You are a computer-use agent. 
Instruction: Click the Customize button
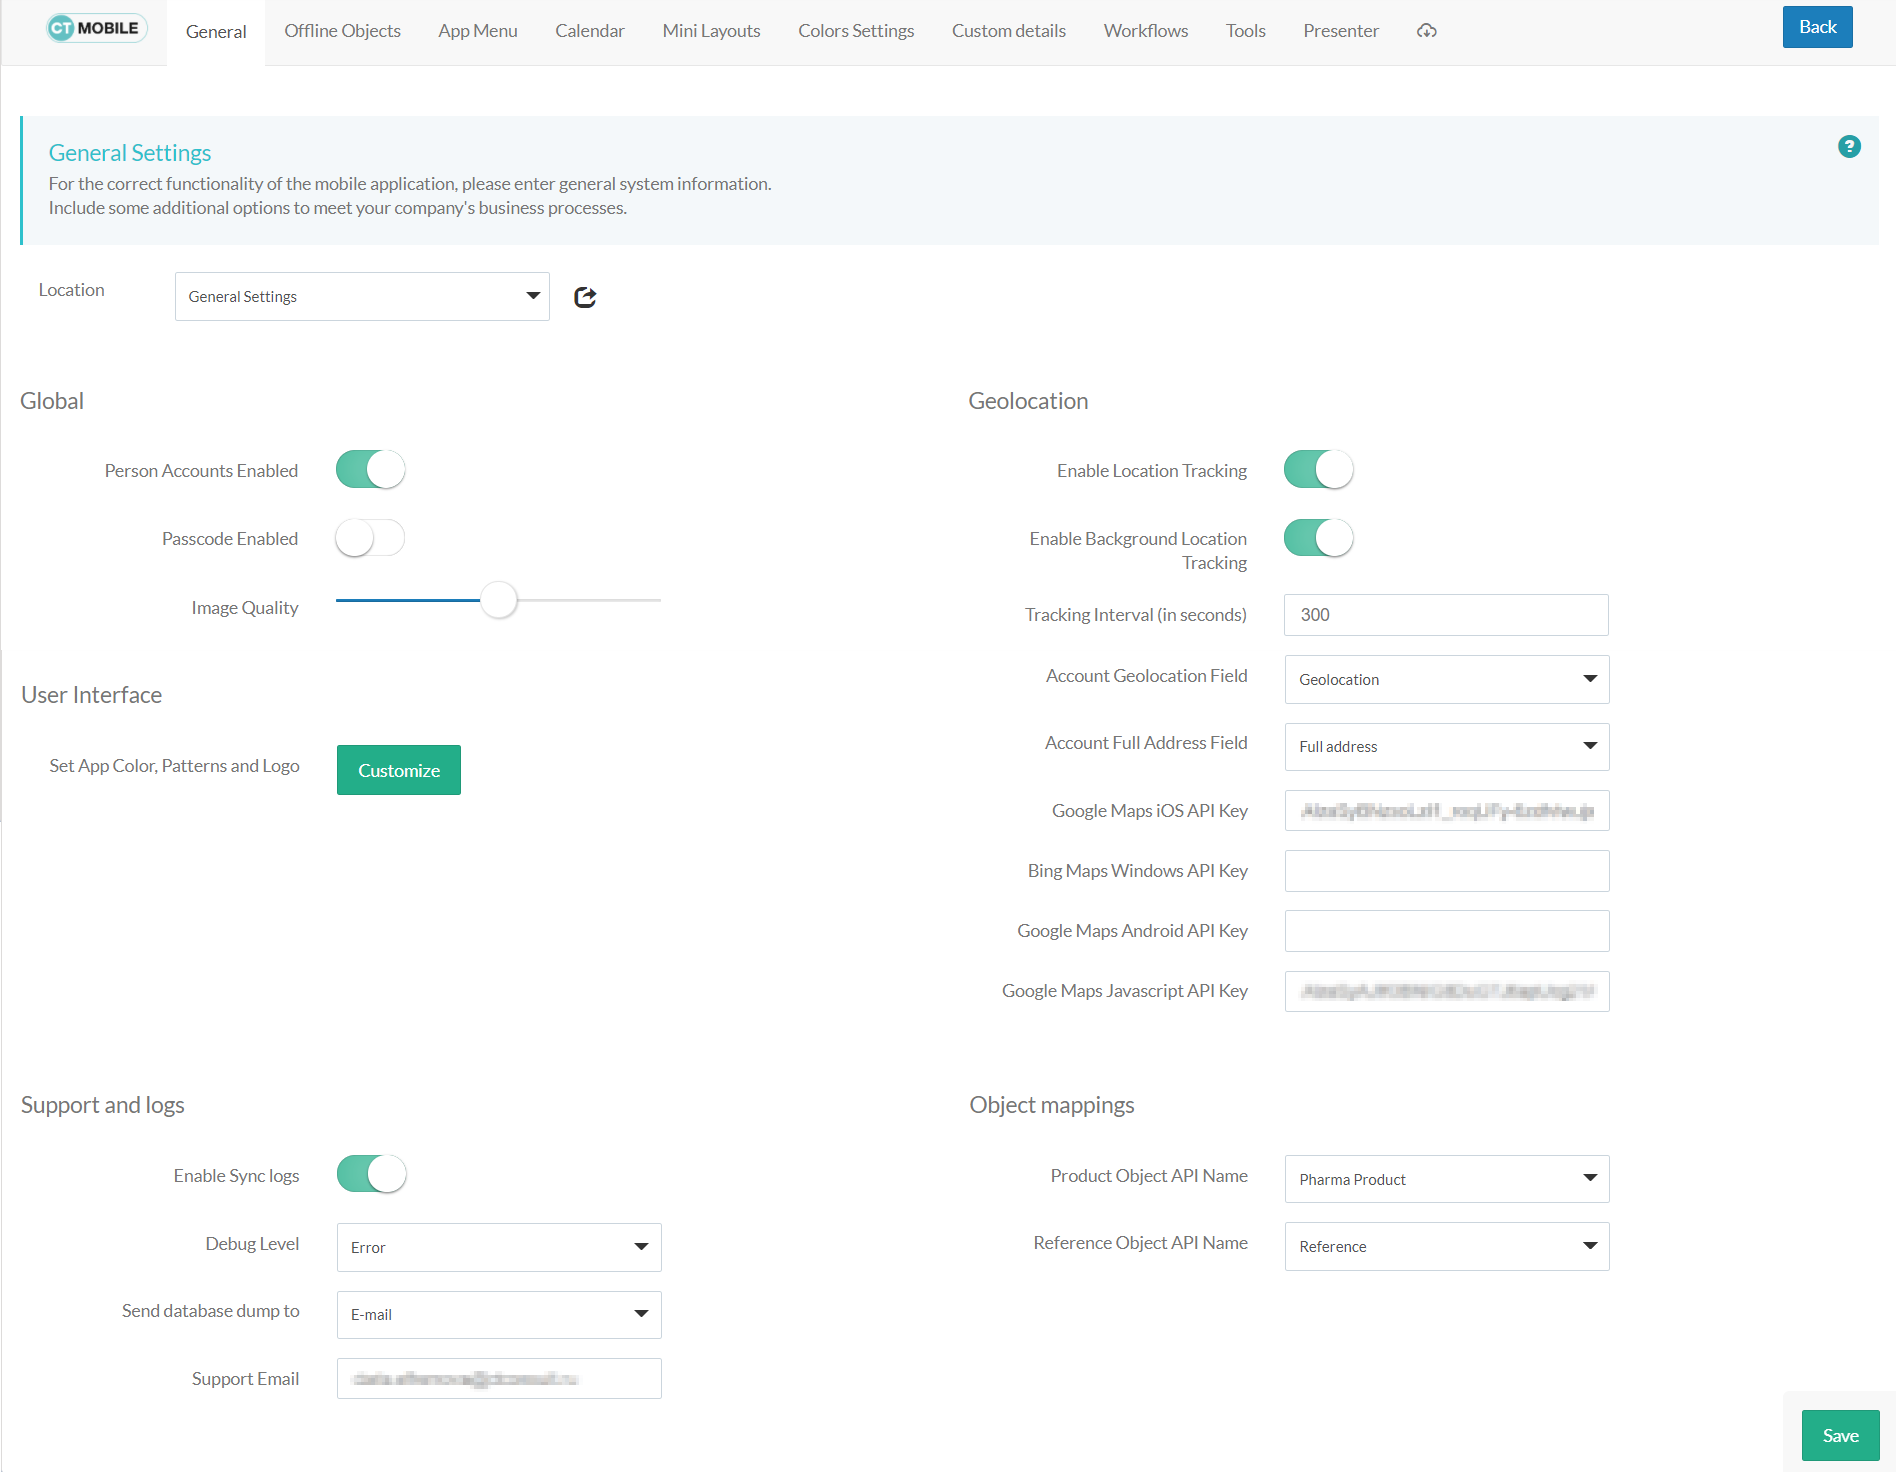398,770
